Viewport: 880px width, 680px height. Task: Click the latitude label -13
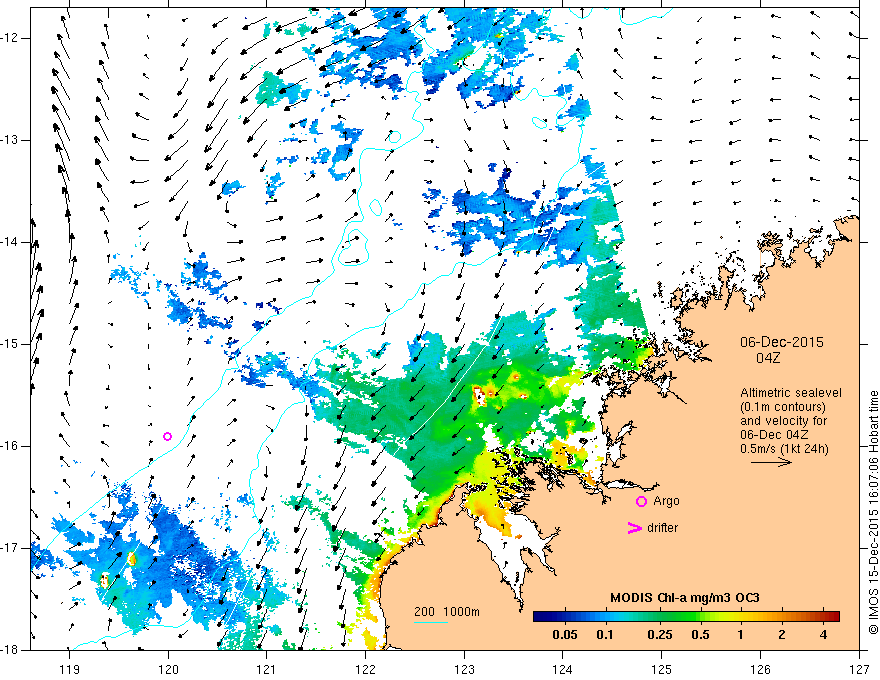tap(10, 140)
